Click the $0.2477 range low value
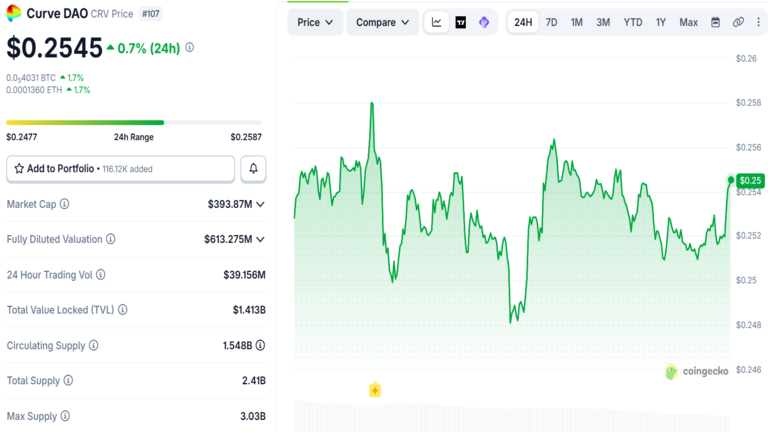This screenshot has height=432, width=768. point(22,137)
